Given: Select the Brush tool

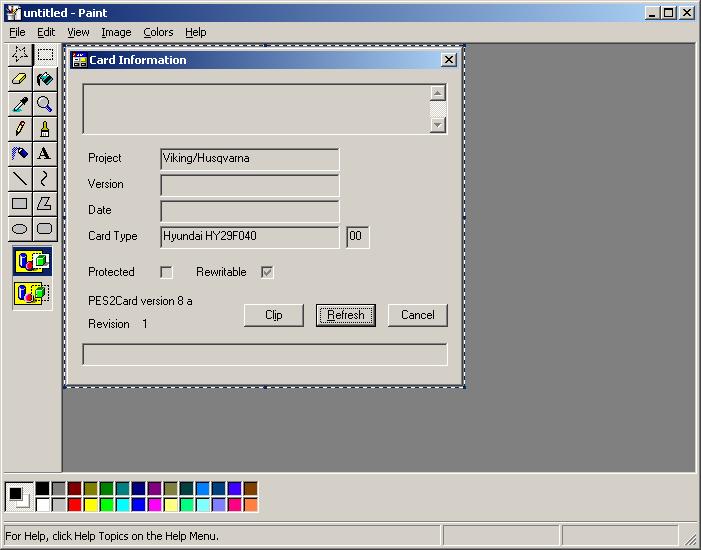Looking at the screenshot, I should pos(45,129).
